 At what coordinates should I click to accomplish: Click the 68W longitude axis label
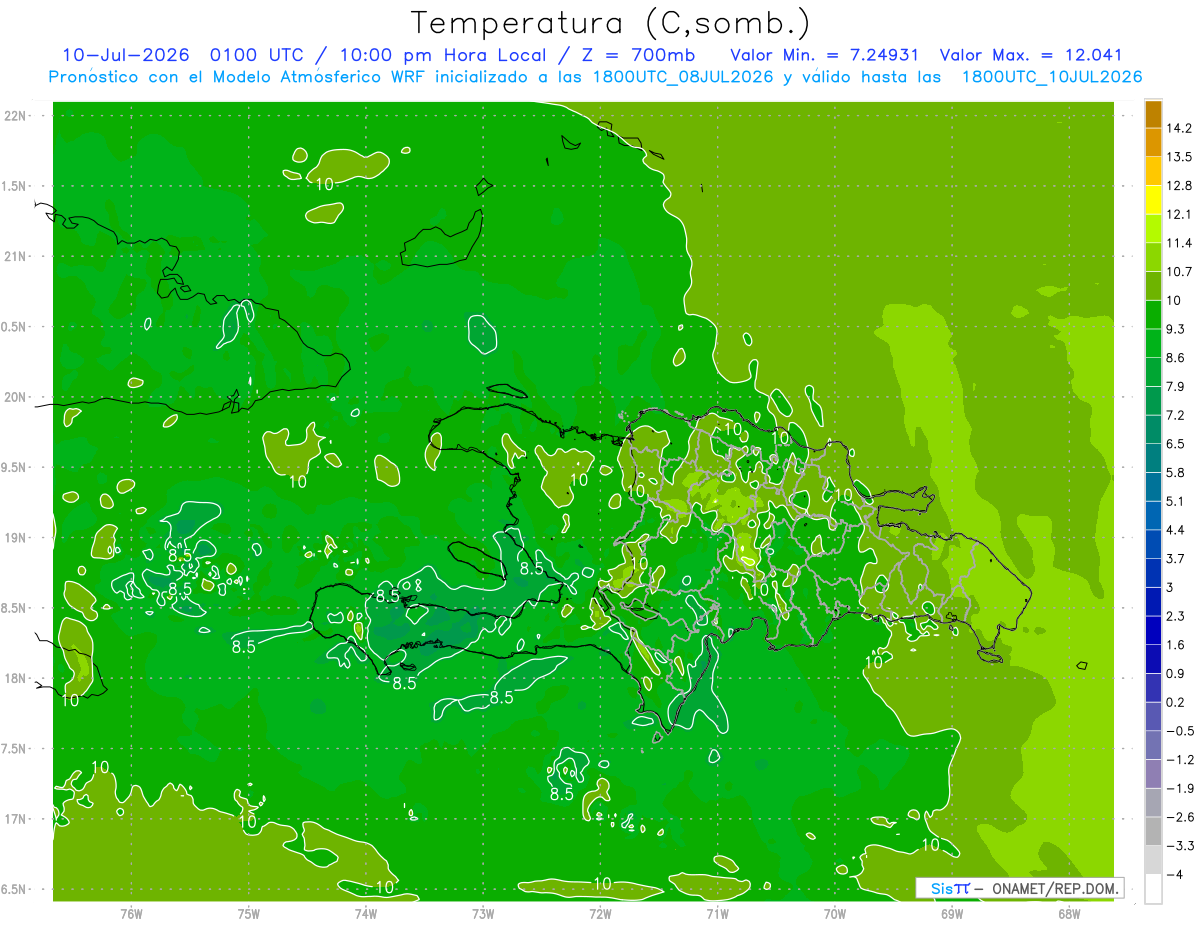pyautogui.click(x=1068, y=914)
